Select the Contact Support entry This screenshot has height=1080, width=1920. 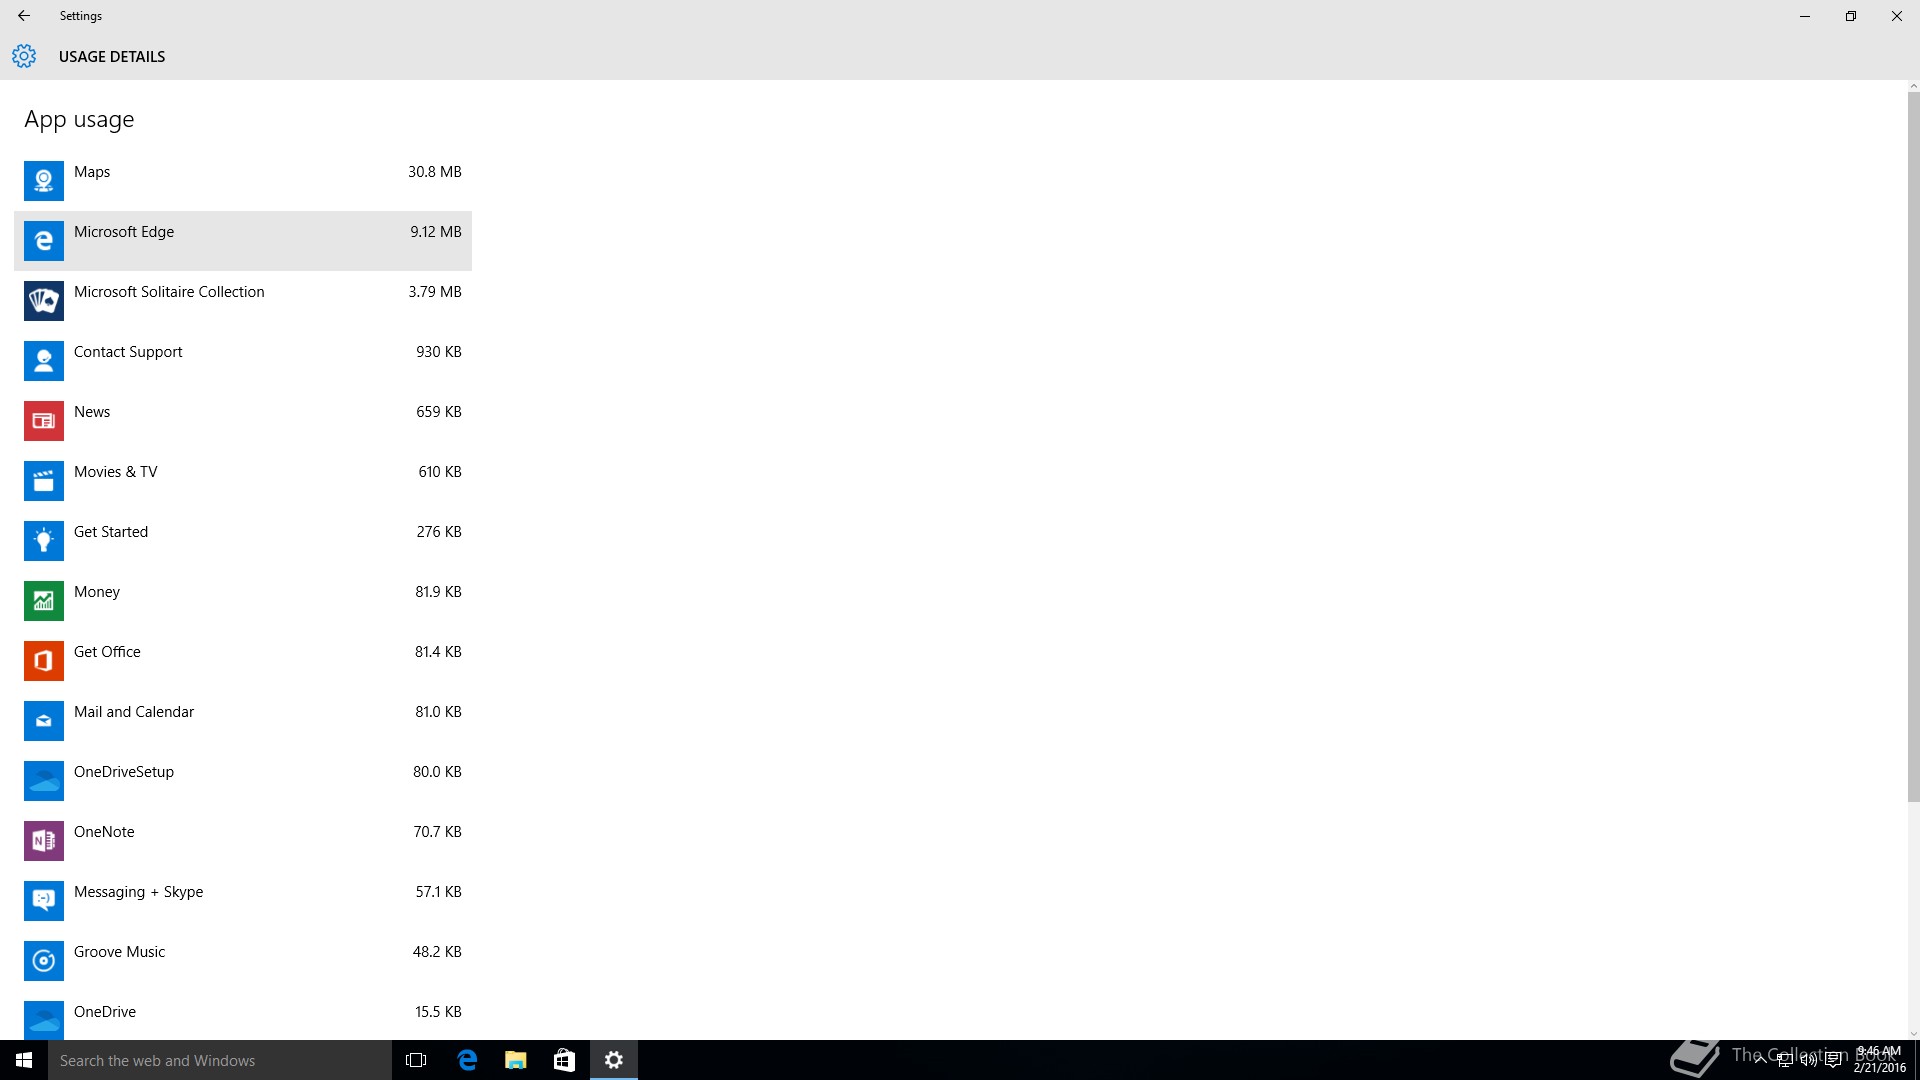pyautogui.click(x=242, y=360)
